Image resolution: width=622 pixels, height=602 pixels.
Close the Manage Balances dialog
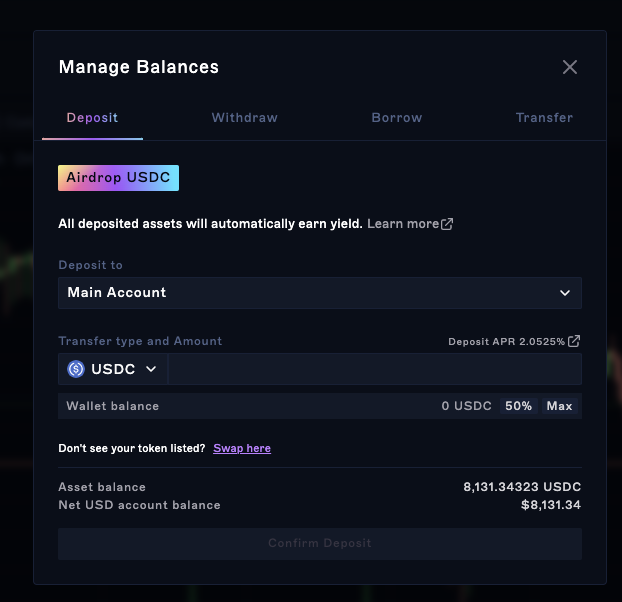click(570, 67)
